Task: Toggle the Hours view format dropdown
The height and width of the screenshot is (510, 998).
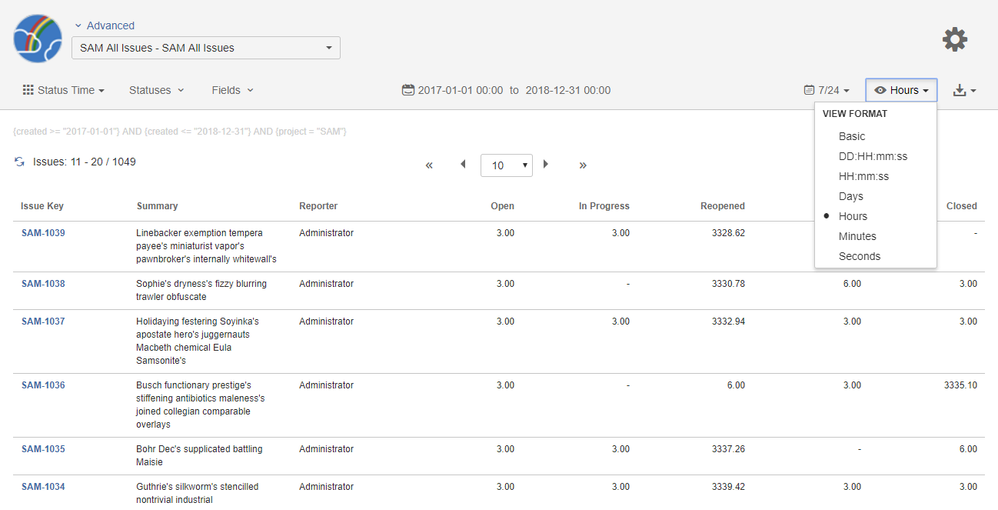Action: (901, 90)
